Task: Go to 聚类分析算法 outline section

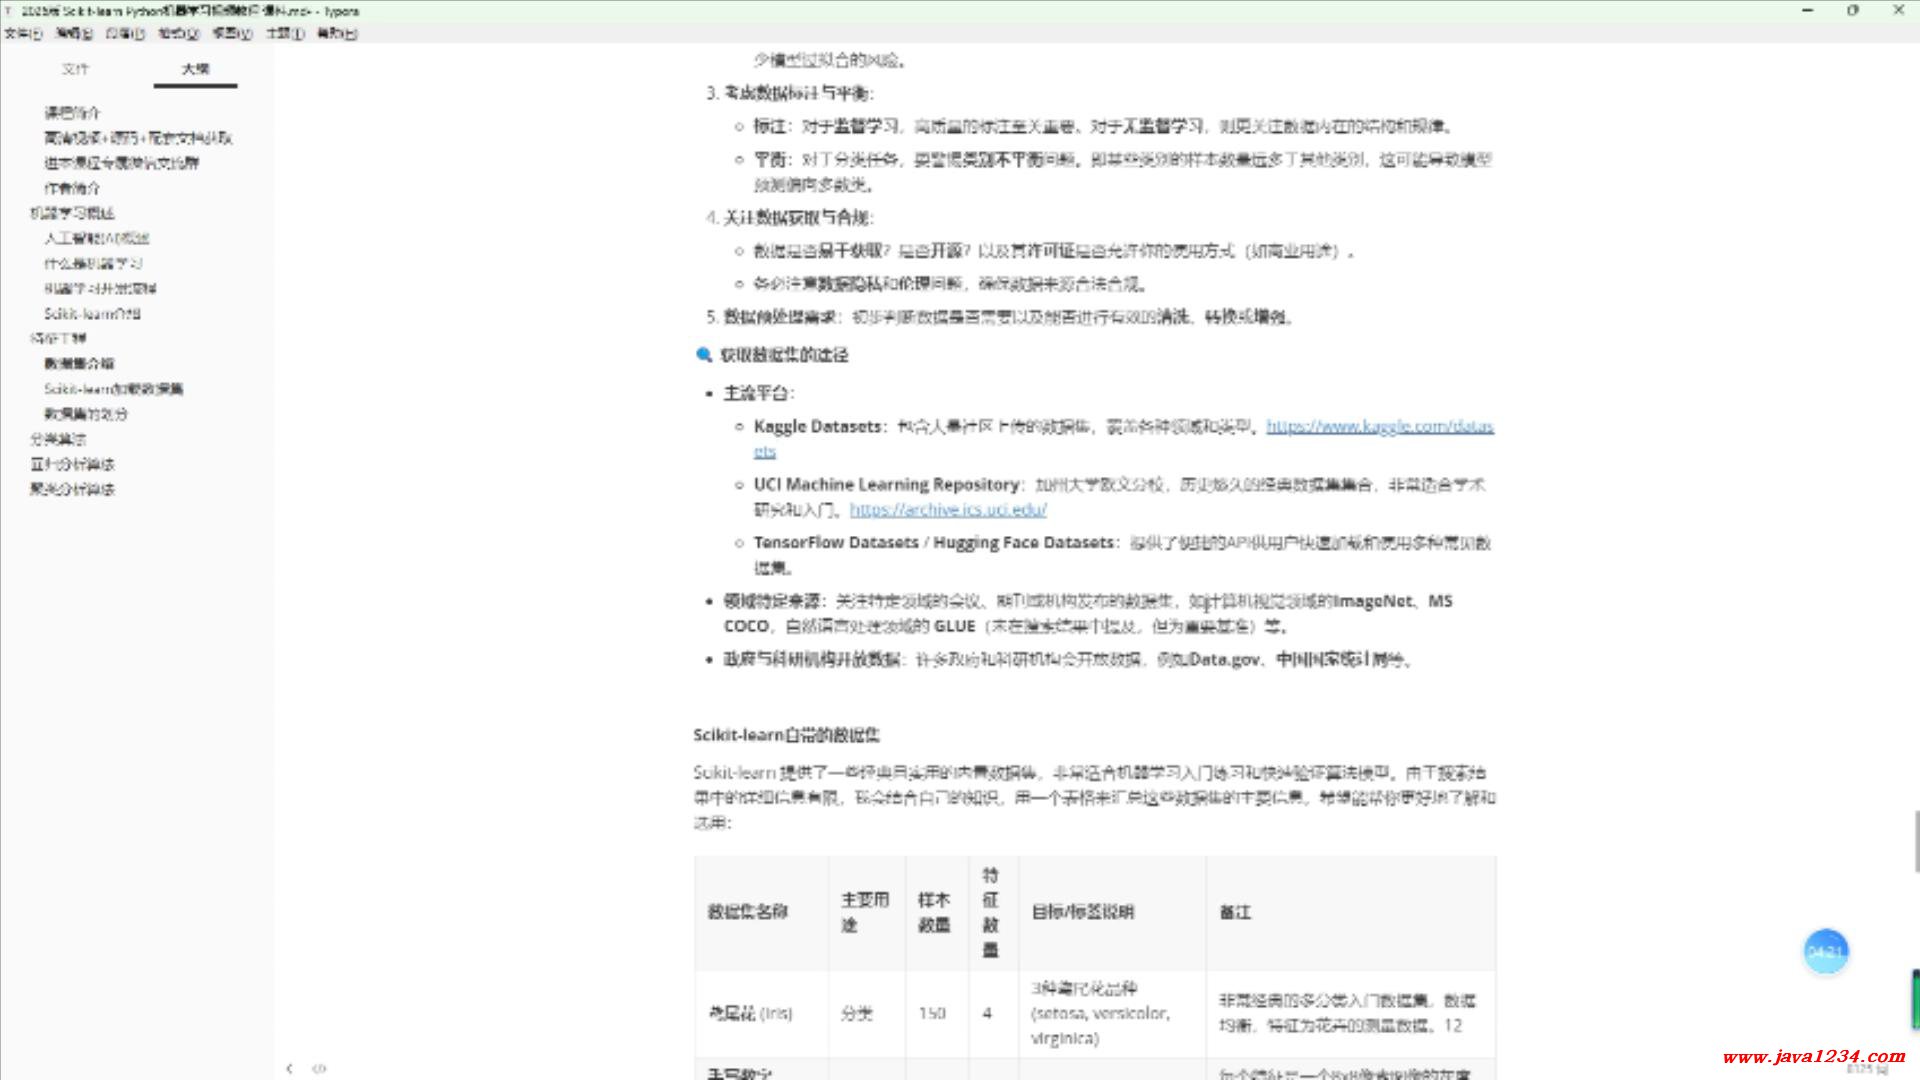Action: (x=72, y=489)
